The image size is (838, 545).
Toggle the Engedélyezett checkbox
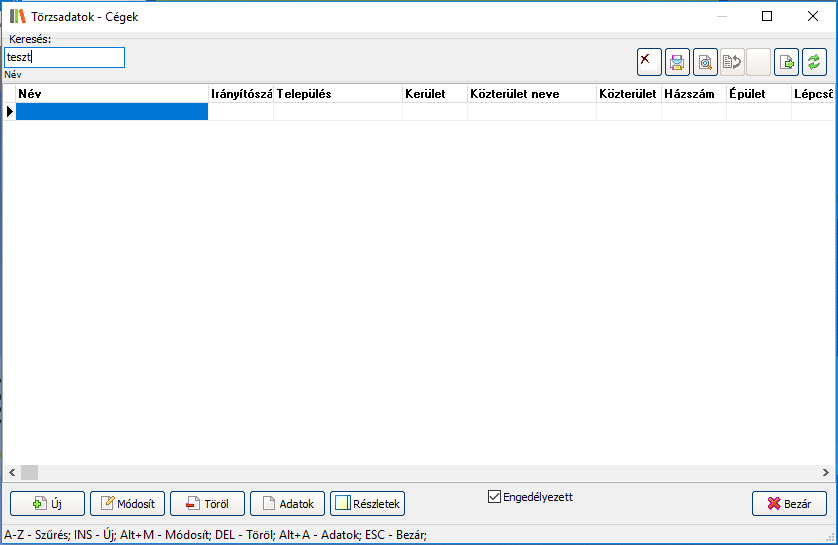pyautogui.click(x=494, y=496)
